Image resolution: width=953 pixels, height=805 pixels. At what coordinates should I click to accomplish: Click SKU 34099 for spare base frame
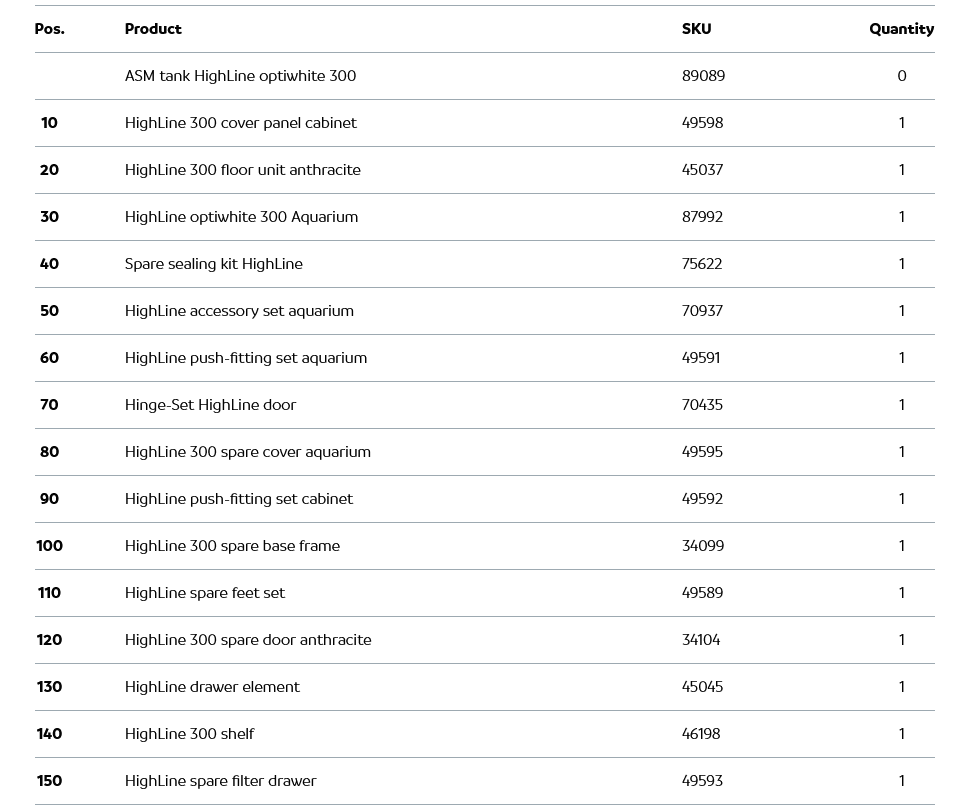tap(702, 546)
